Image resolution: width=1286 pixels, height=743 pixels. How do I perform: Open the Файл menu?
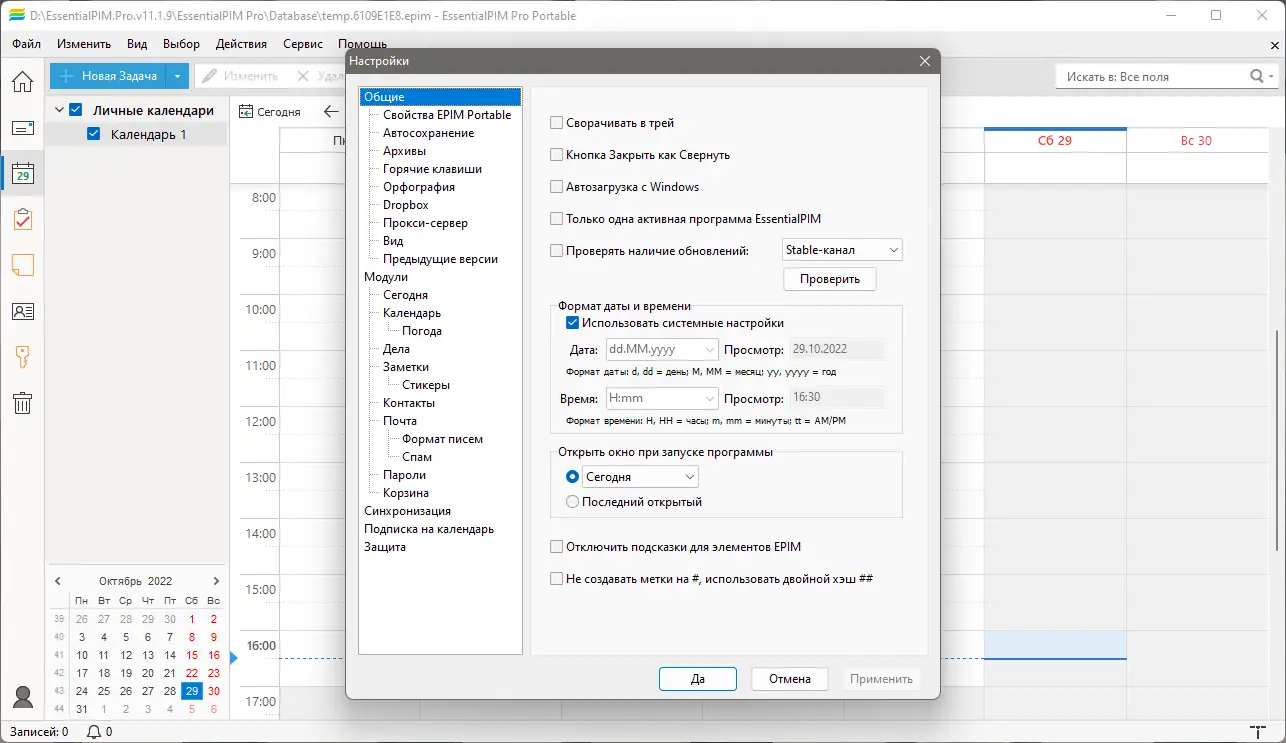click(x=27, y=44)
